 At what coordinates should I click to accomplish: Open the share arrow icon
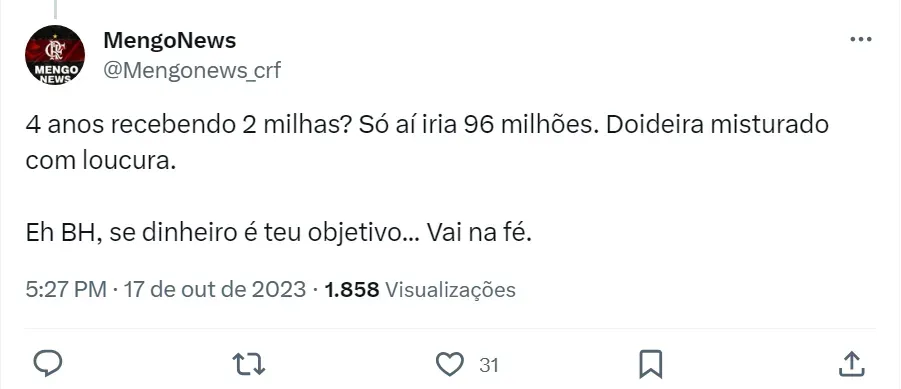(852, 363)
